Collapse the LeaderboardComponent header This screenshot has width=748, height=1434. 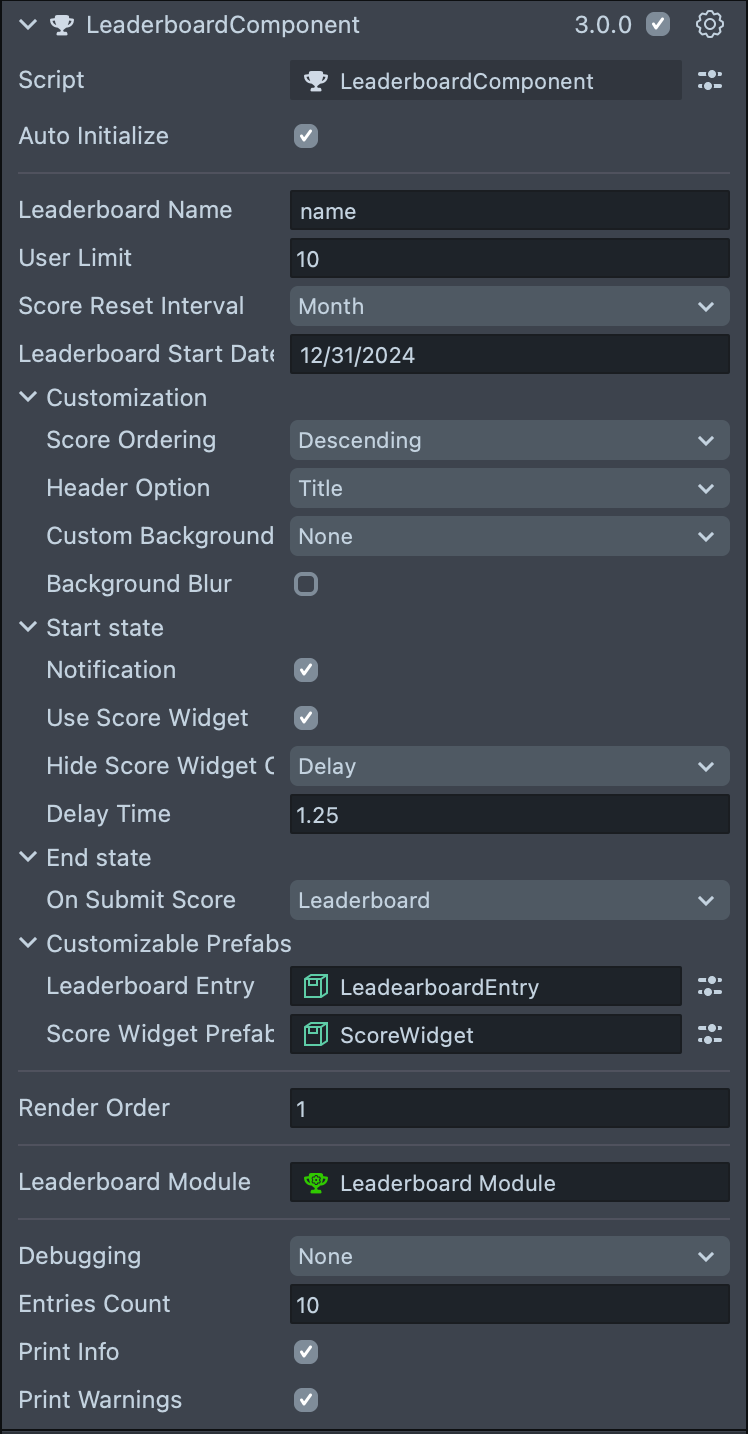pyautogui.click(x=27, y=25)
